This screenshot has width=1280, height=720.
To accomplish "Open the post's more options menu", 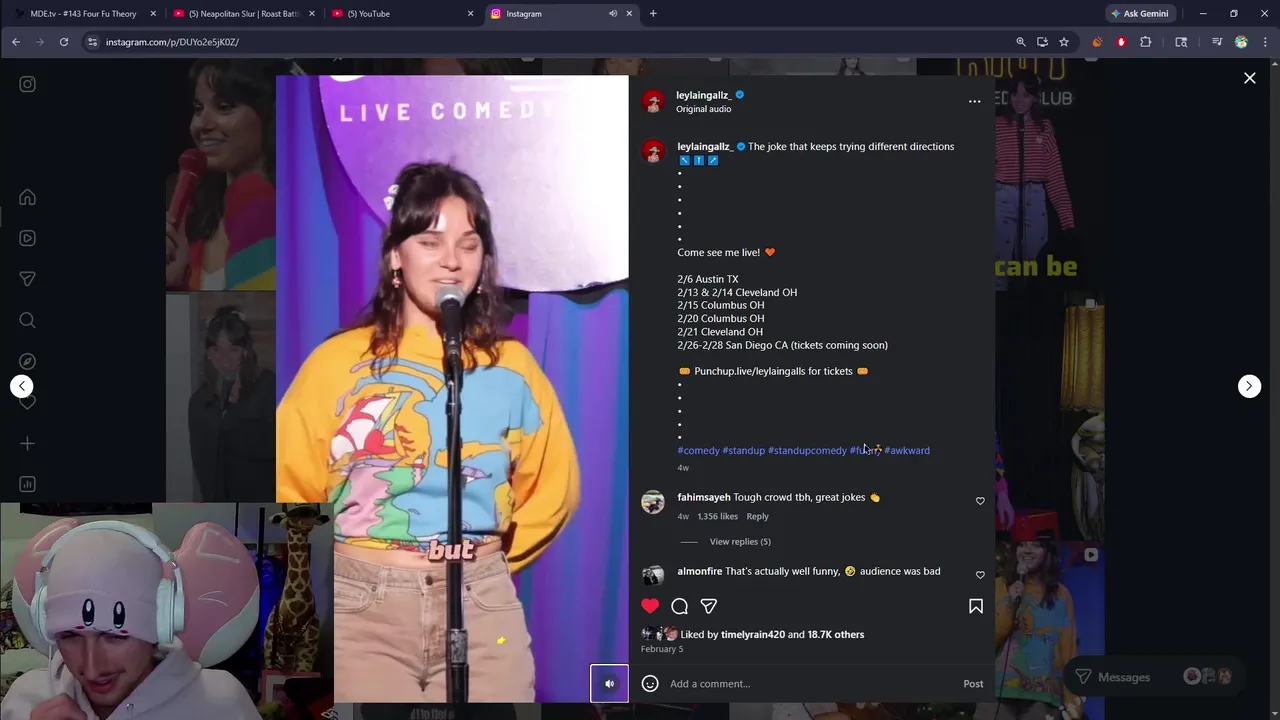I will coord(974,101).
